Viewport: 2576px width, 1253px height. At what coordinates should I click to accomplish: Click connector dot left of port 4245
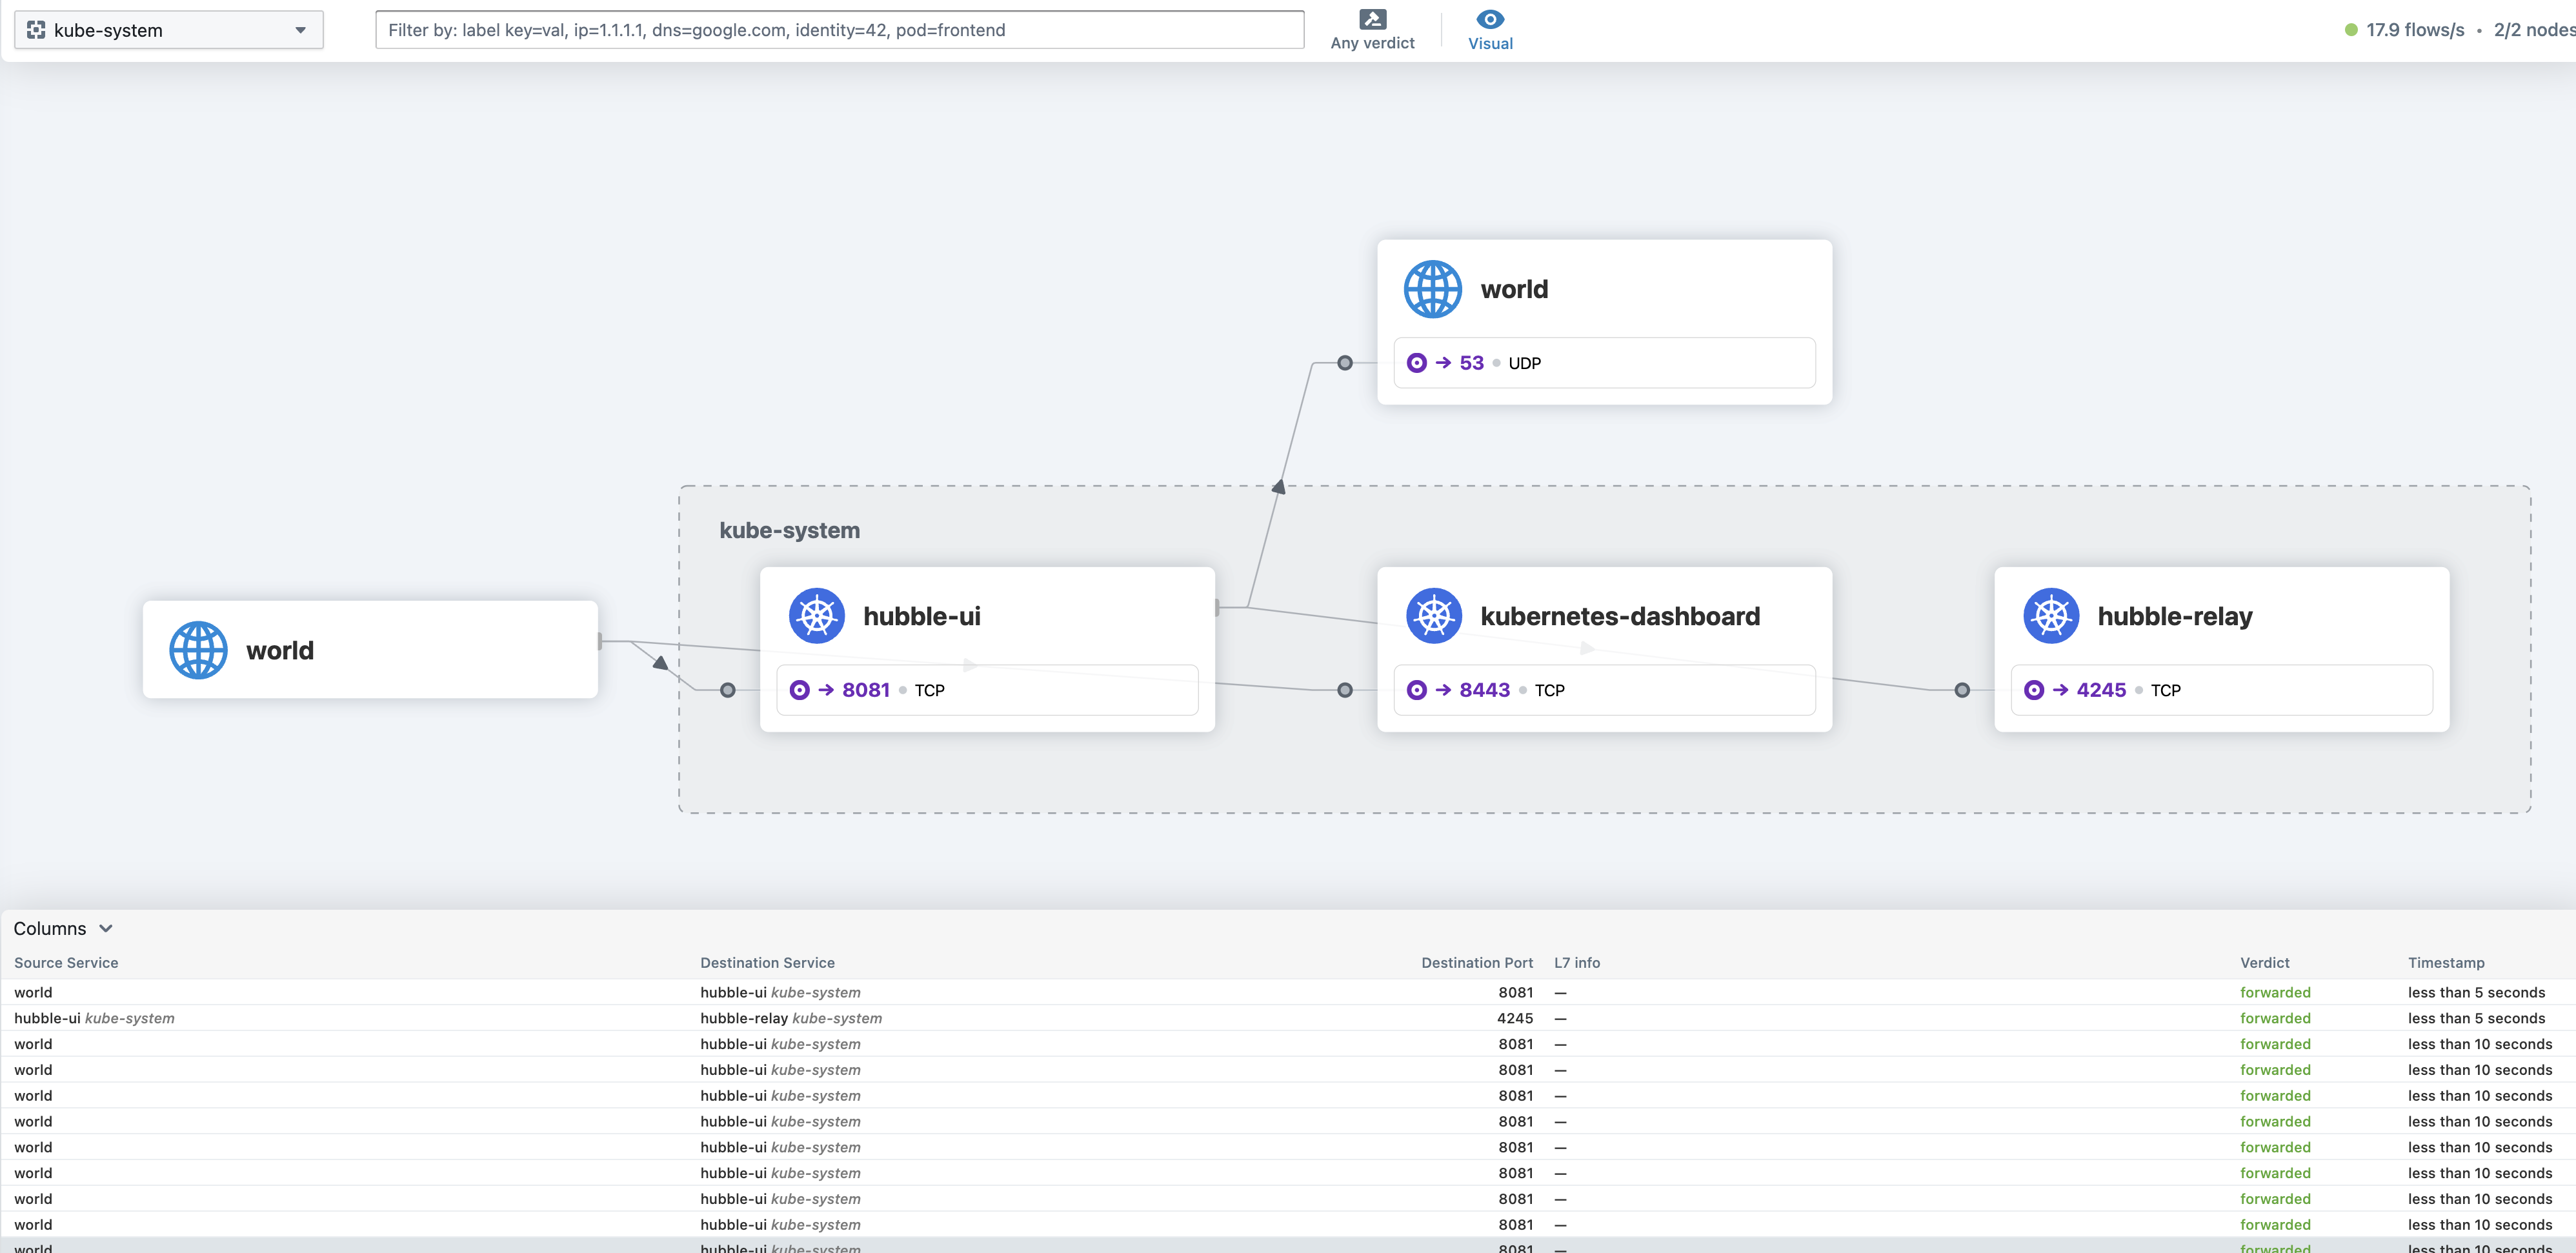coord(1962,690)
